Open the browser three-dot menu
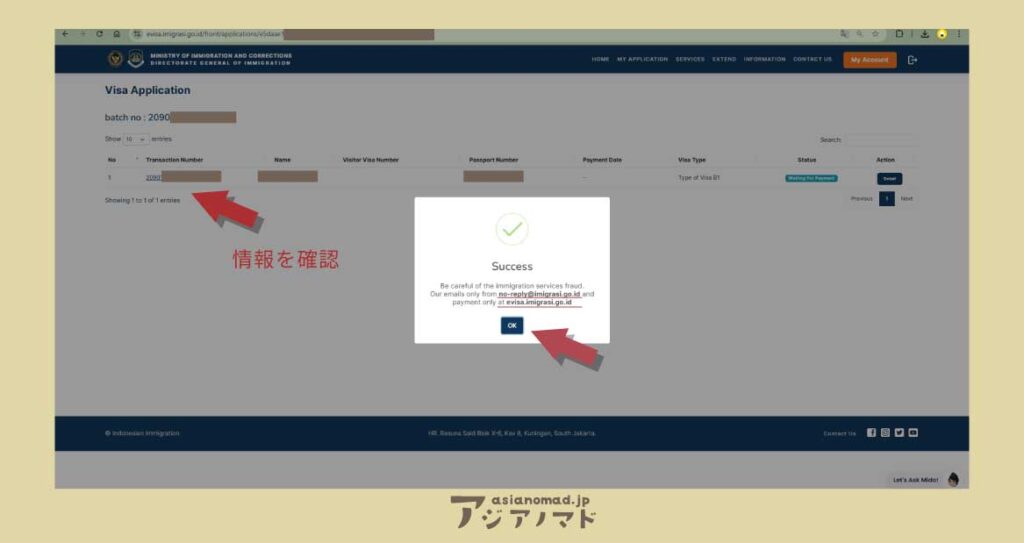Image resolution: width=1024 pixels, height=543 pixels. click(959, 34)
